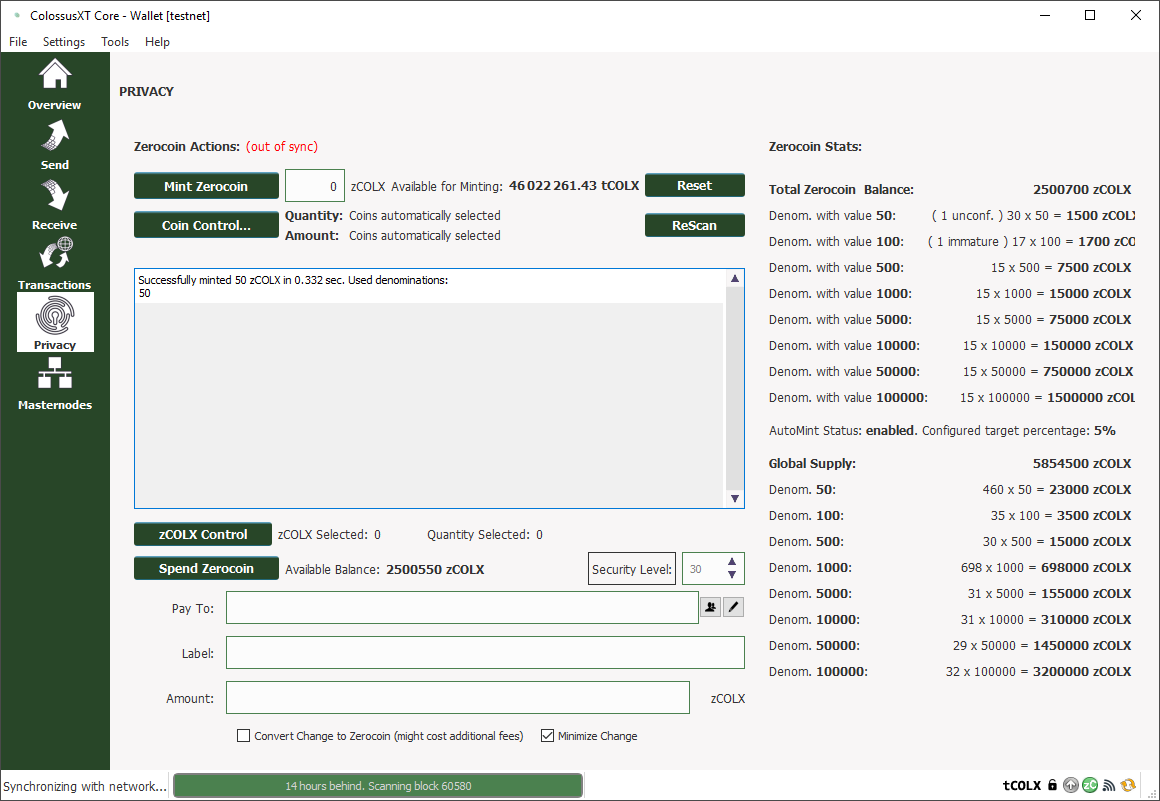Click the Mint Zerocoin button

[x=206, y=186]
